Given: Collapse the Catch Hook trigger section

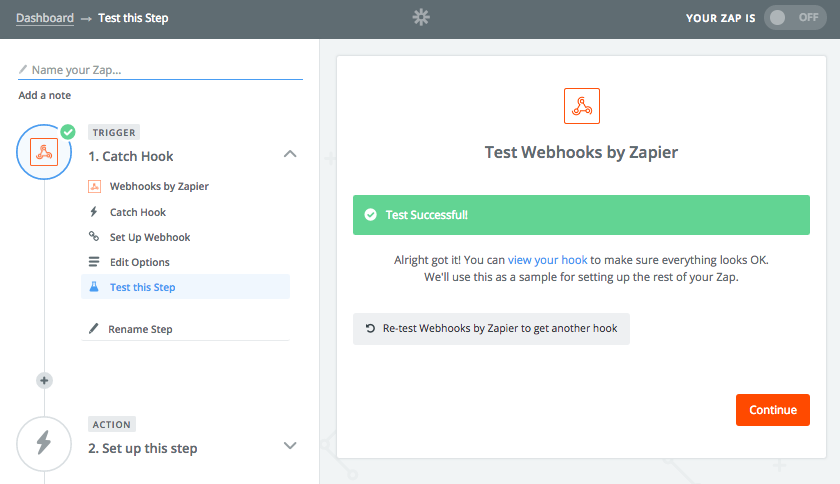Looking at the screenshot, I should (x=290, y=154).
